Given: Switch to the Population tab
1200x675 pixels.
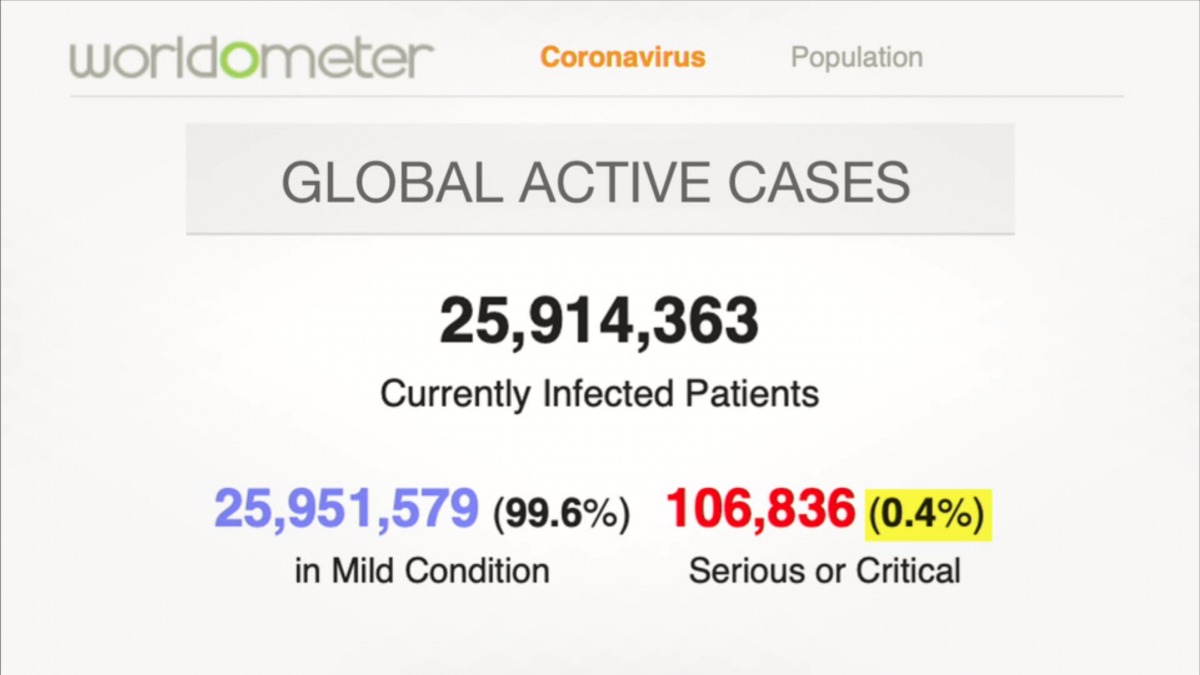Looking at the screenshot, I should [856, 57].
